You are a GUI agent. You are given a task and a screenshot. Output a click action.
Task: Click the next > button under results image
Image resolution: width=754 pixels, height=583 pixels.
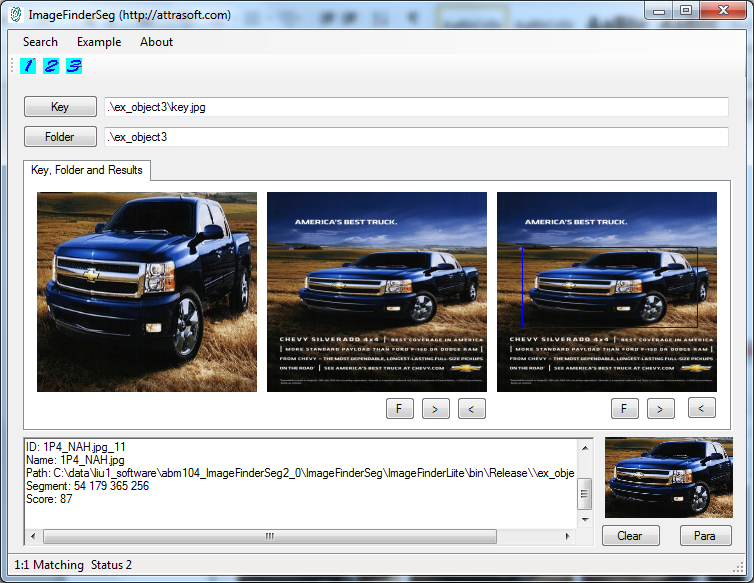click(661, 409)
